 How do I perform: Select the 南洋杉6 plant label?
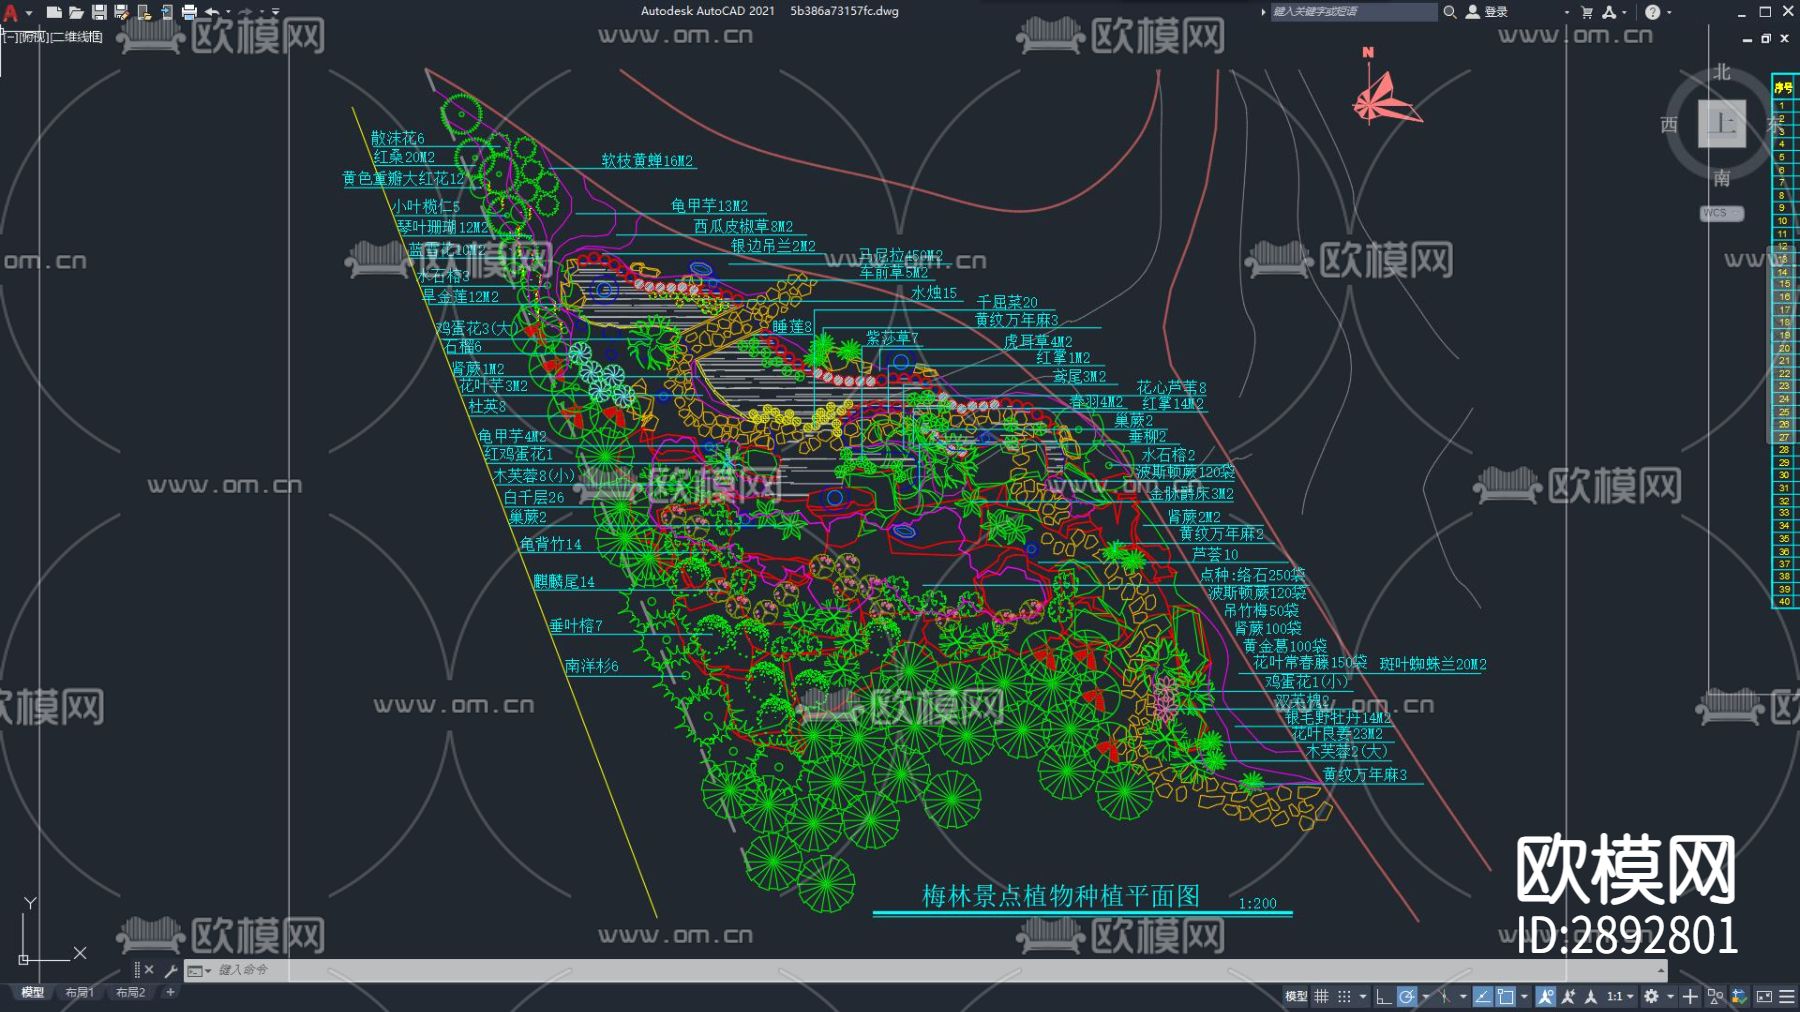coord(592,665)
